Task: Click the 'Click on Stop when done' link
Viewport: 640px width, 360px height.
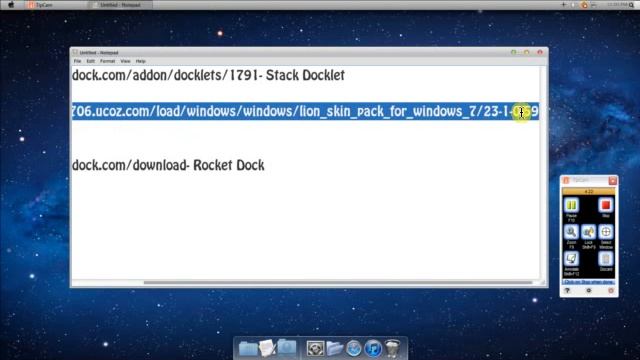Action: (589, 282)
